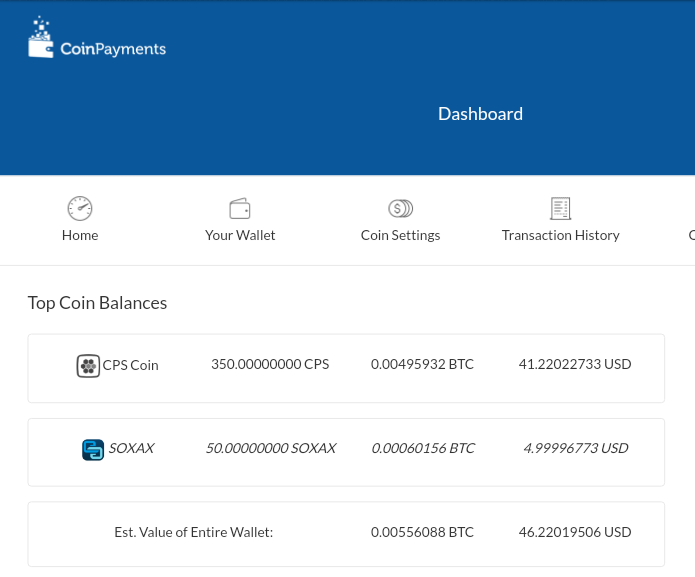The height and width of the screenshot is (577, 695).
Task: Click the Your Wallet icon
Action: [x=240, y=208]
